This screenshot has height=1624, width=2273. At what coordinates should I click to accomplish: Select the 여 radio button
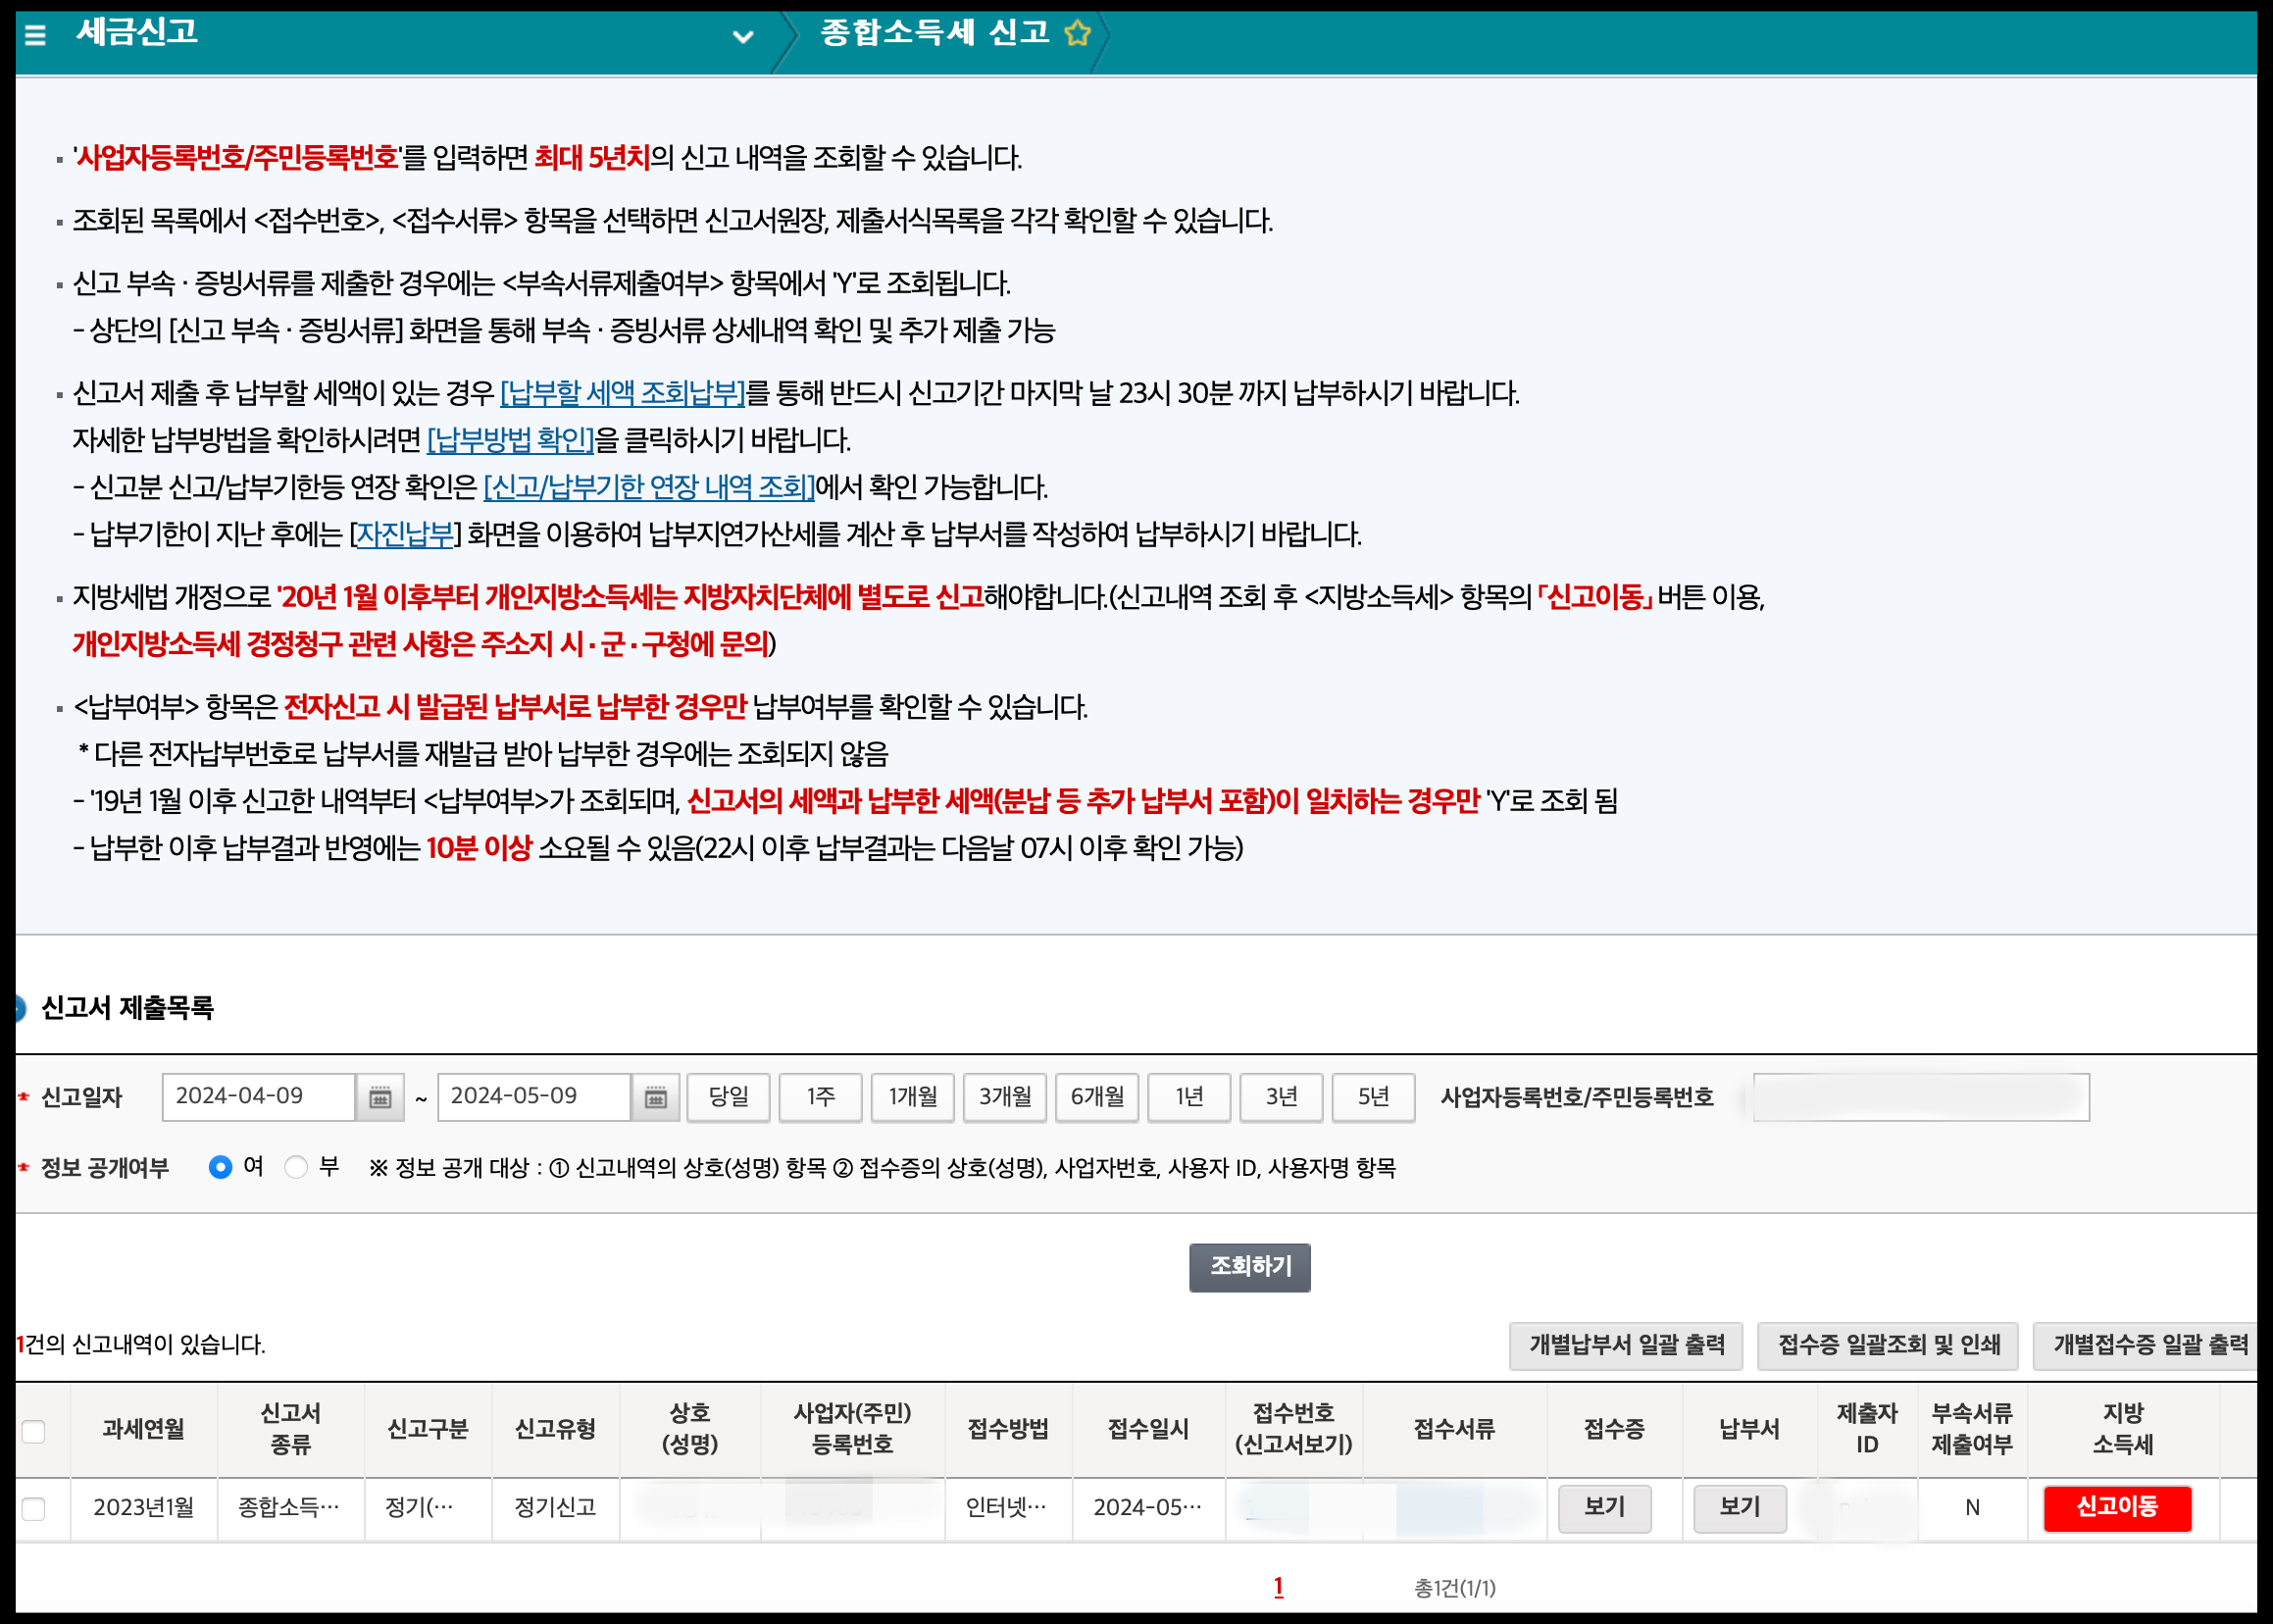pyautogui.click(x=220, y=1167)
